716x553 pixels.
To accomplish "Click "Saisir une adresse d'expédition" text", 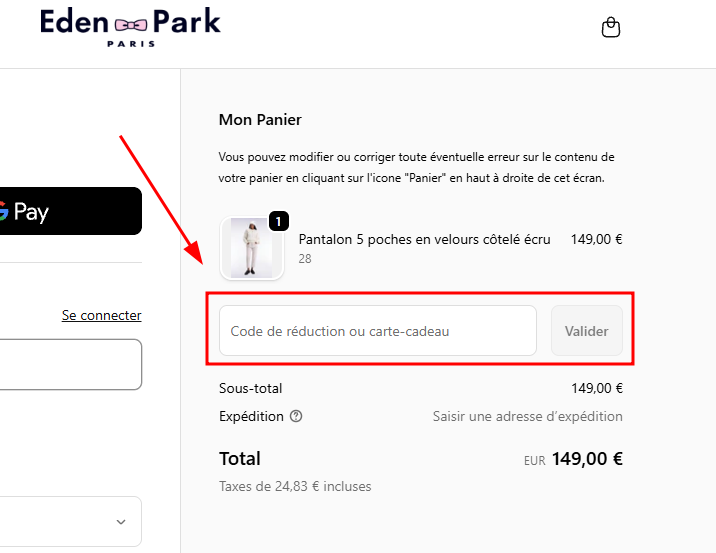I will click(527, 416).
